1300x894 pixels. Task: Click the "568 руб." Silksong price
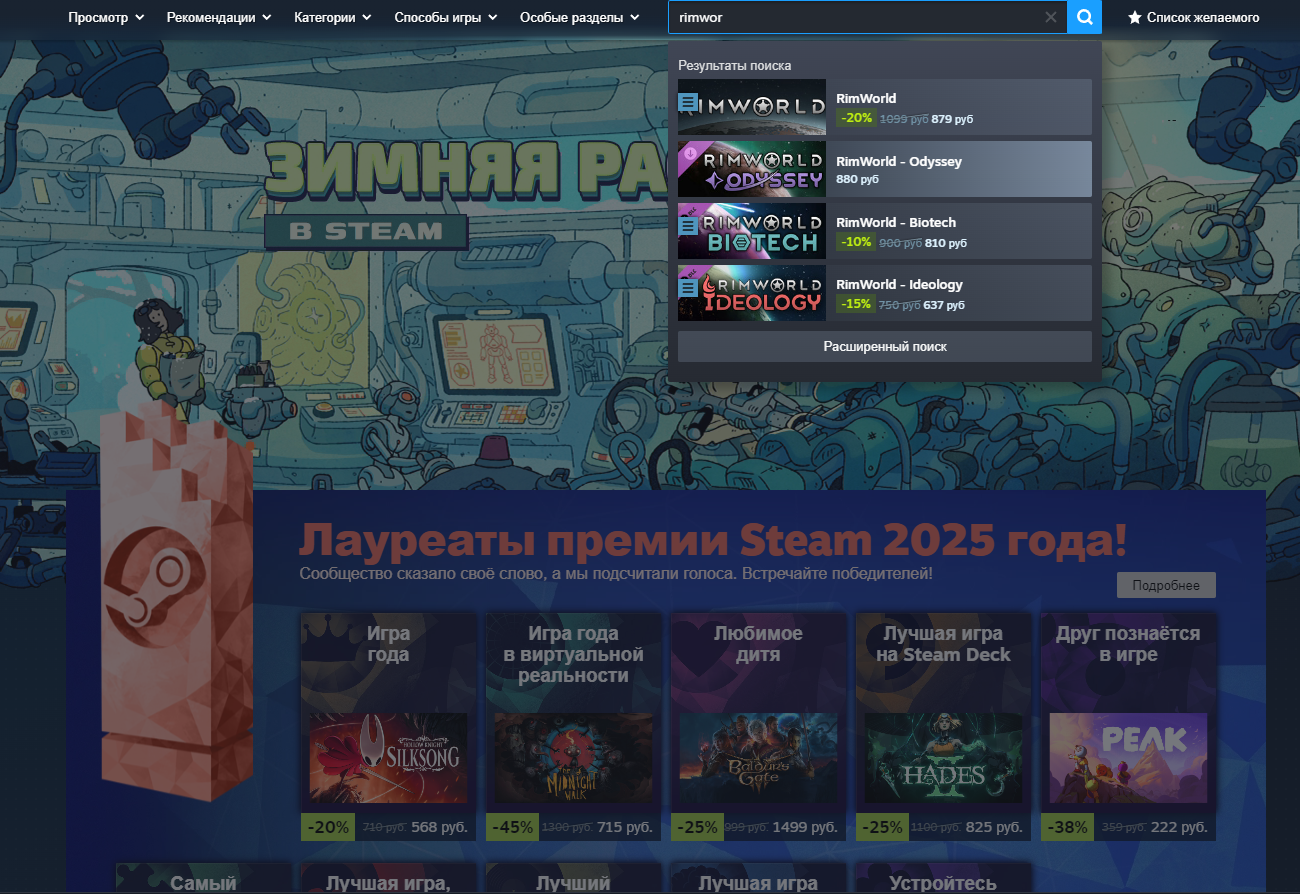click(439, 828)
